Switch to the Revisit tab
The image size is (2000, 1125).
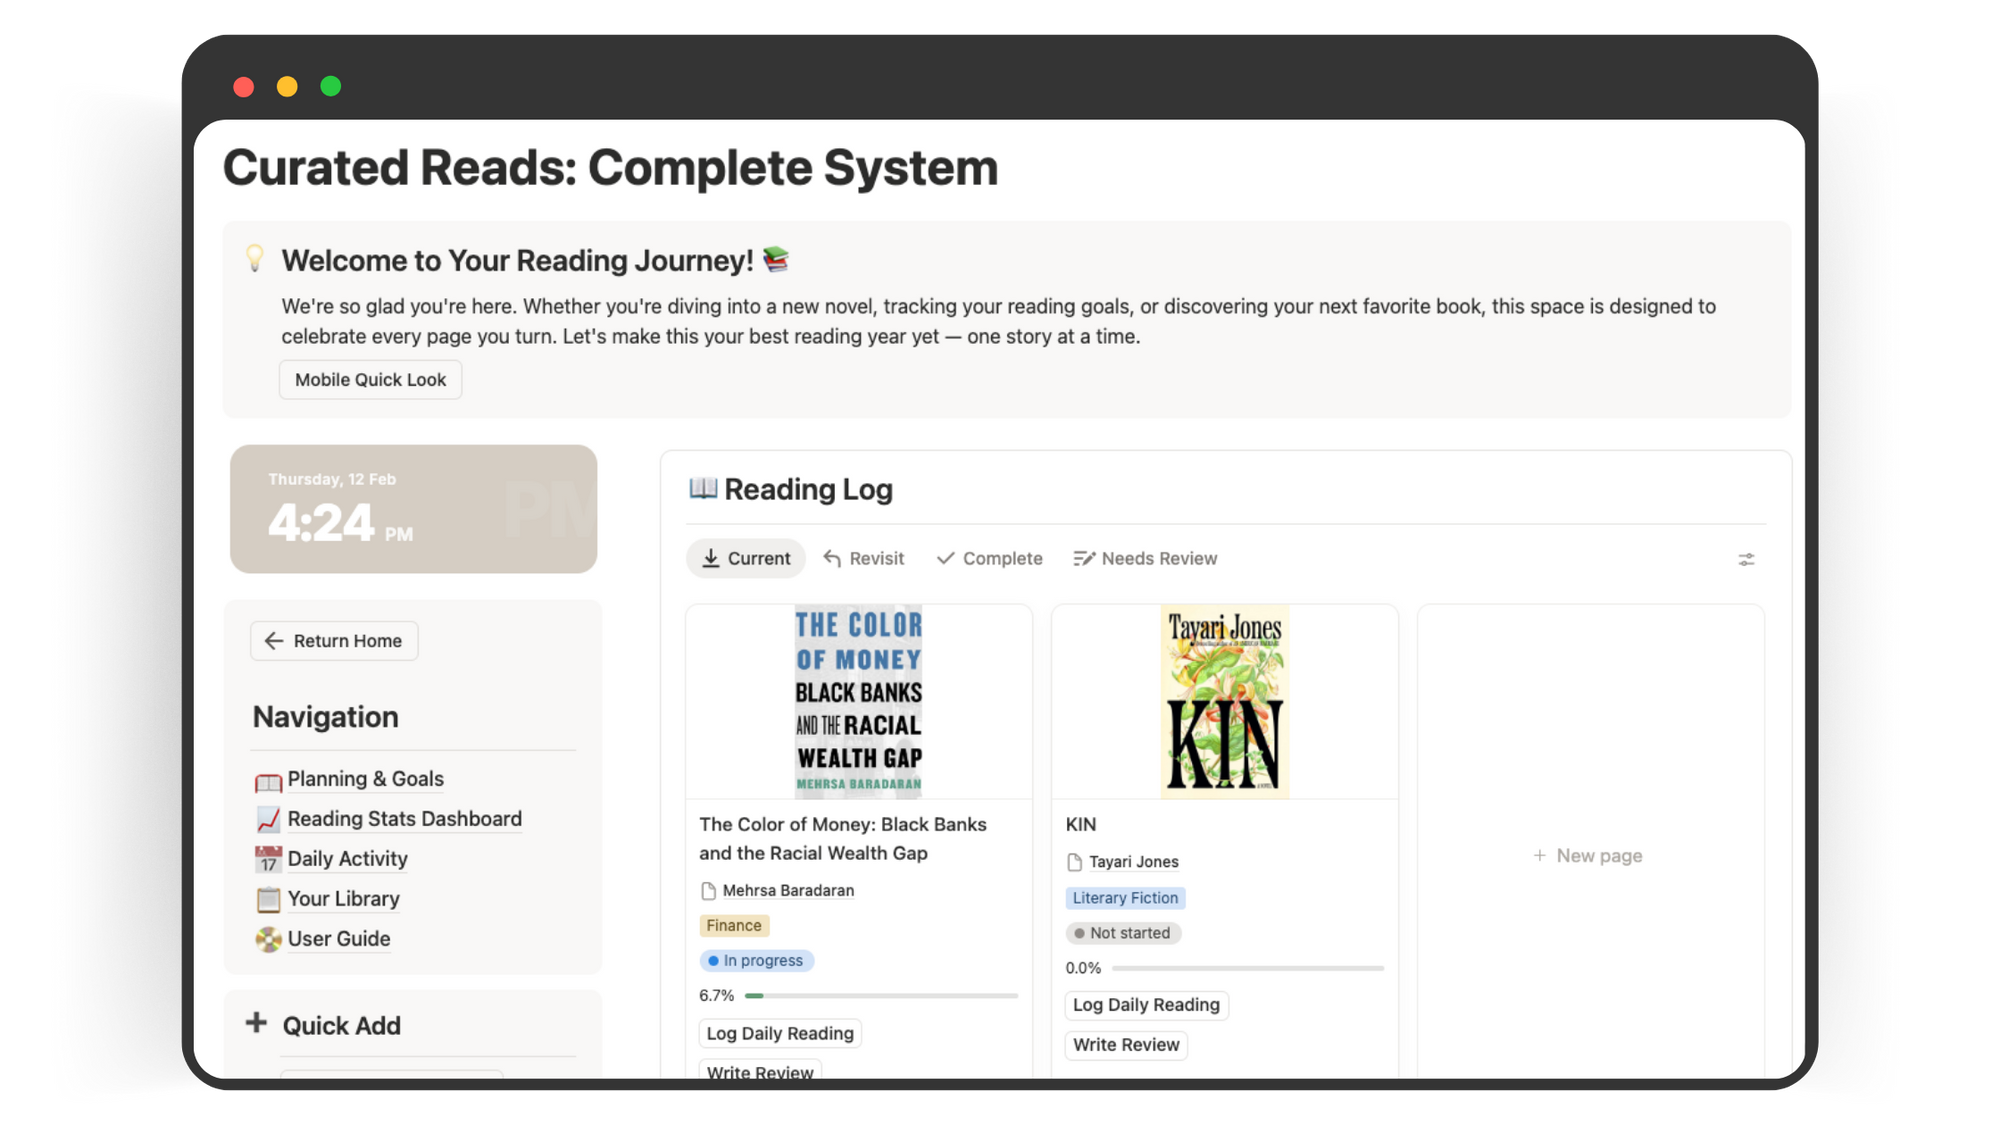(x=864, y=559)
